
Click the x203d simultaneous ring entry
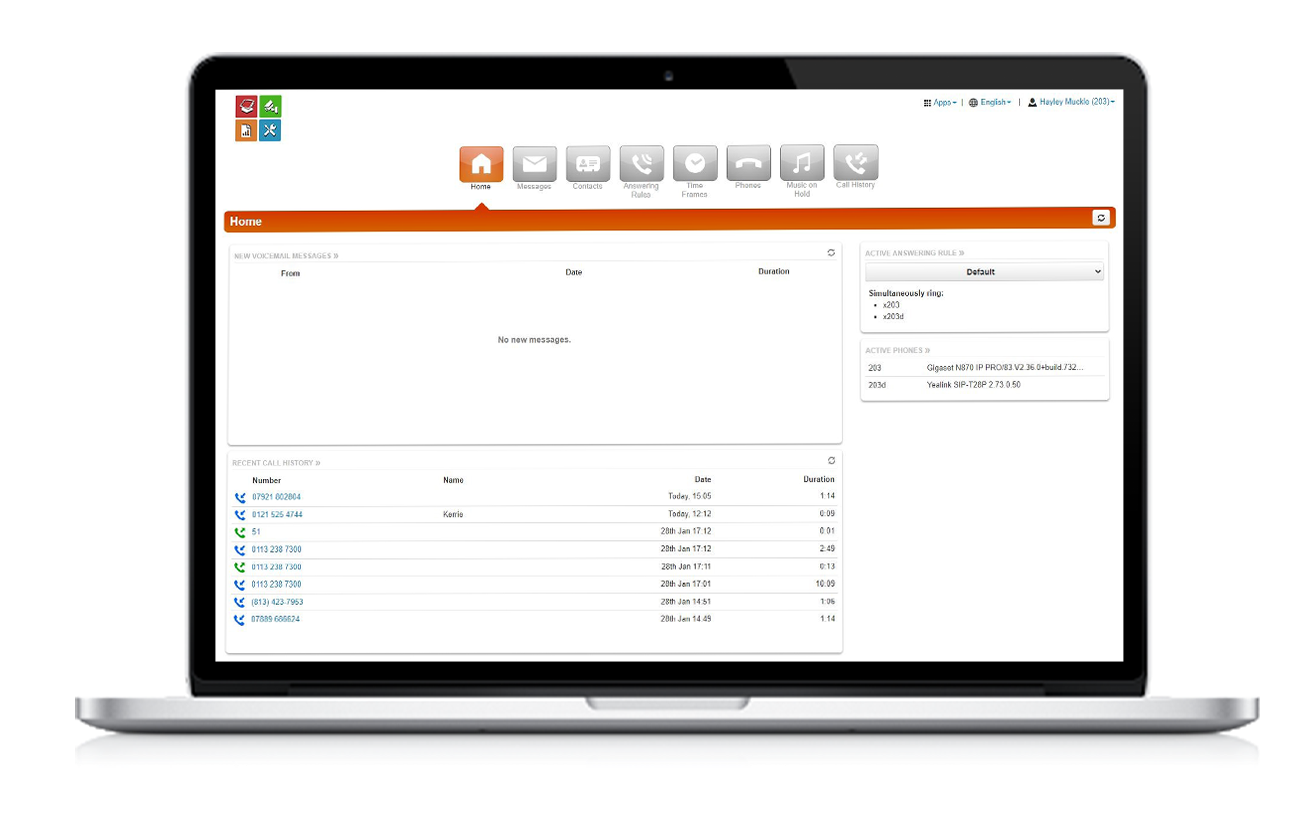[x=893, y=317]
